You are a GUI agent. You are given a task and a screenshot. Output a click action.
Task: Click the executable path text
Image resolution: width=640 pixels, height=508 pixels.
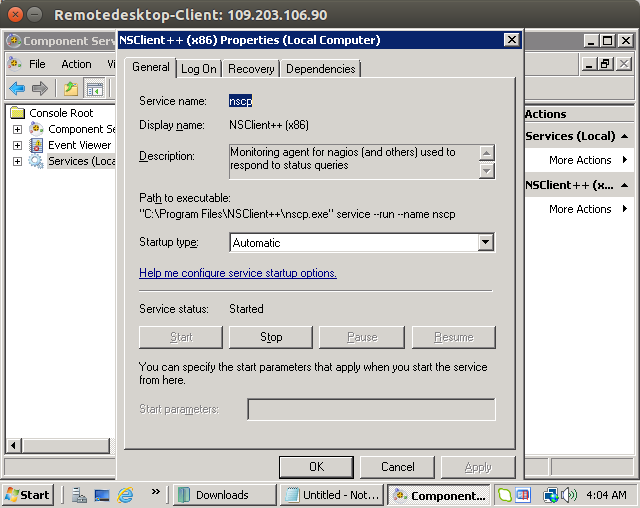297,214
